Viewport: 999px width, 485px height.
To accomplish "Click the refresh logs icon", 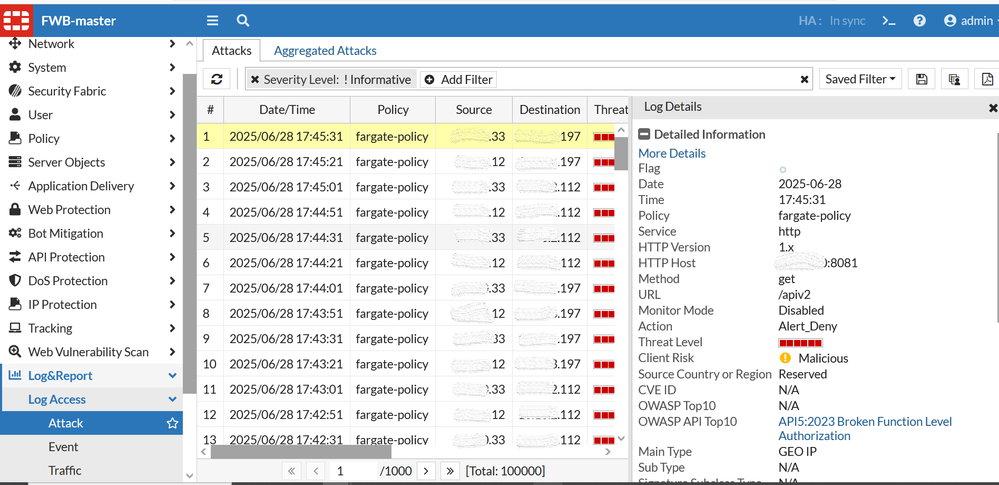I will (x=217, y=79).
